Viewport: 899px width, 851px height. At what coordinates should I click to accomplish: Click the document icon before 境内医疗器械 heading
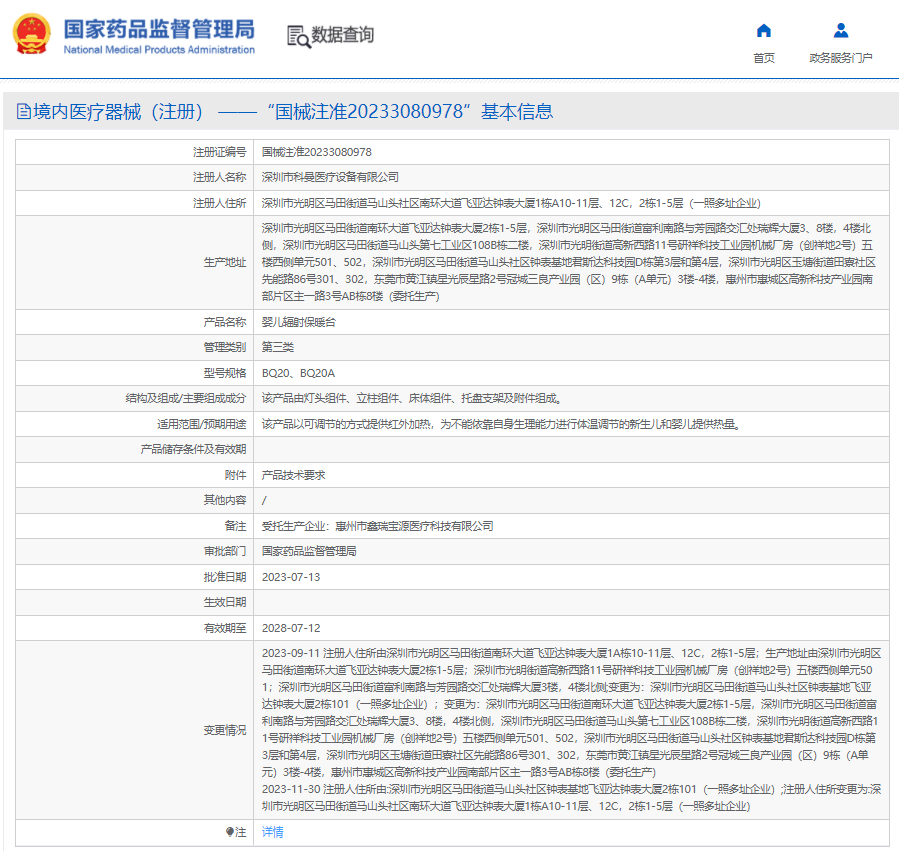[24, 111]
